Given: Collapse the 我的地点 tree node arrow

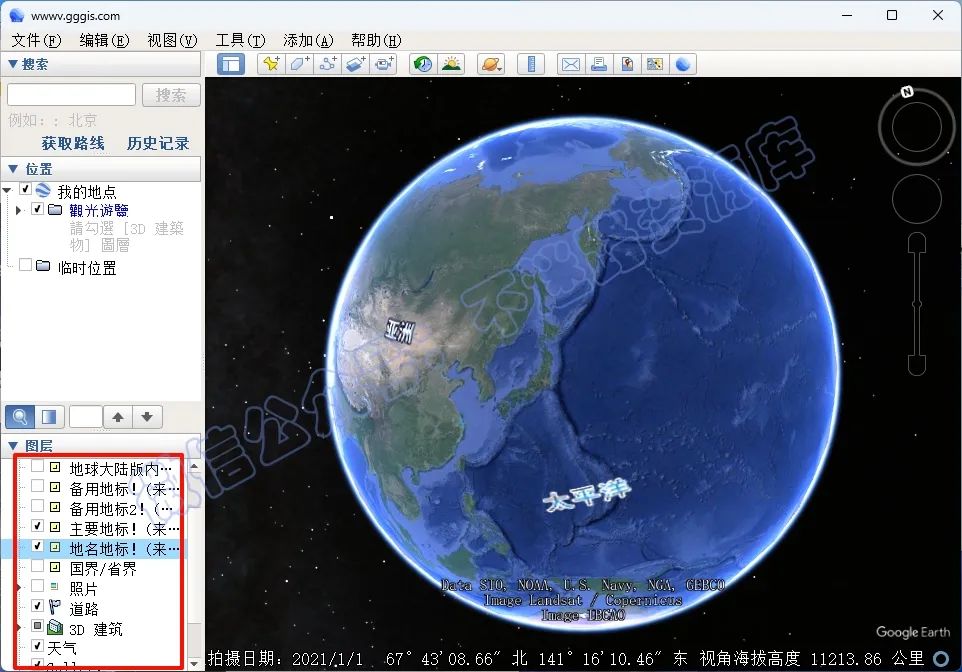Looking at the screenshot, I should point(7,190).
